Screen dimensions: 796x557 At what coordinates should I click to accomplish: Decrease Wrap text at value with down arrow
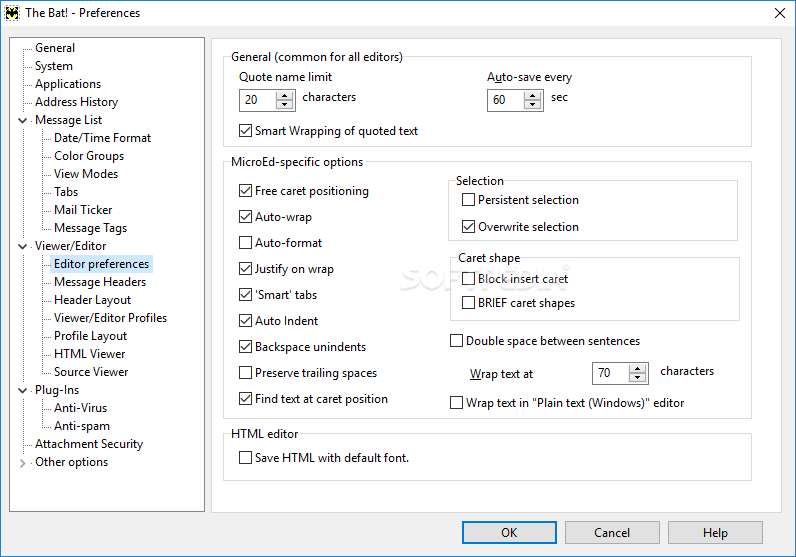tap(637, 378)
